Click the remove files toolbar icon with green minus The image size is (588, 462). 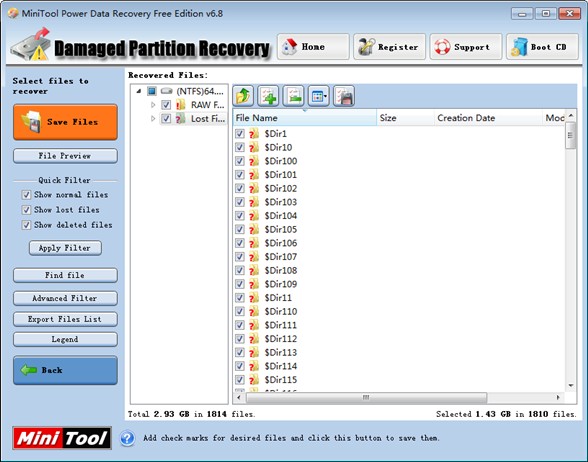pyautogui.click(x=293, y=96)
